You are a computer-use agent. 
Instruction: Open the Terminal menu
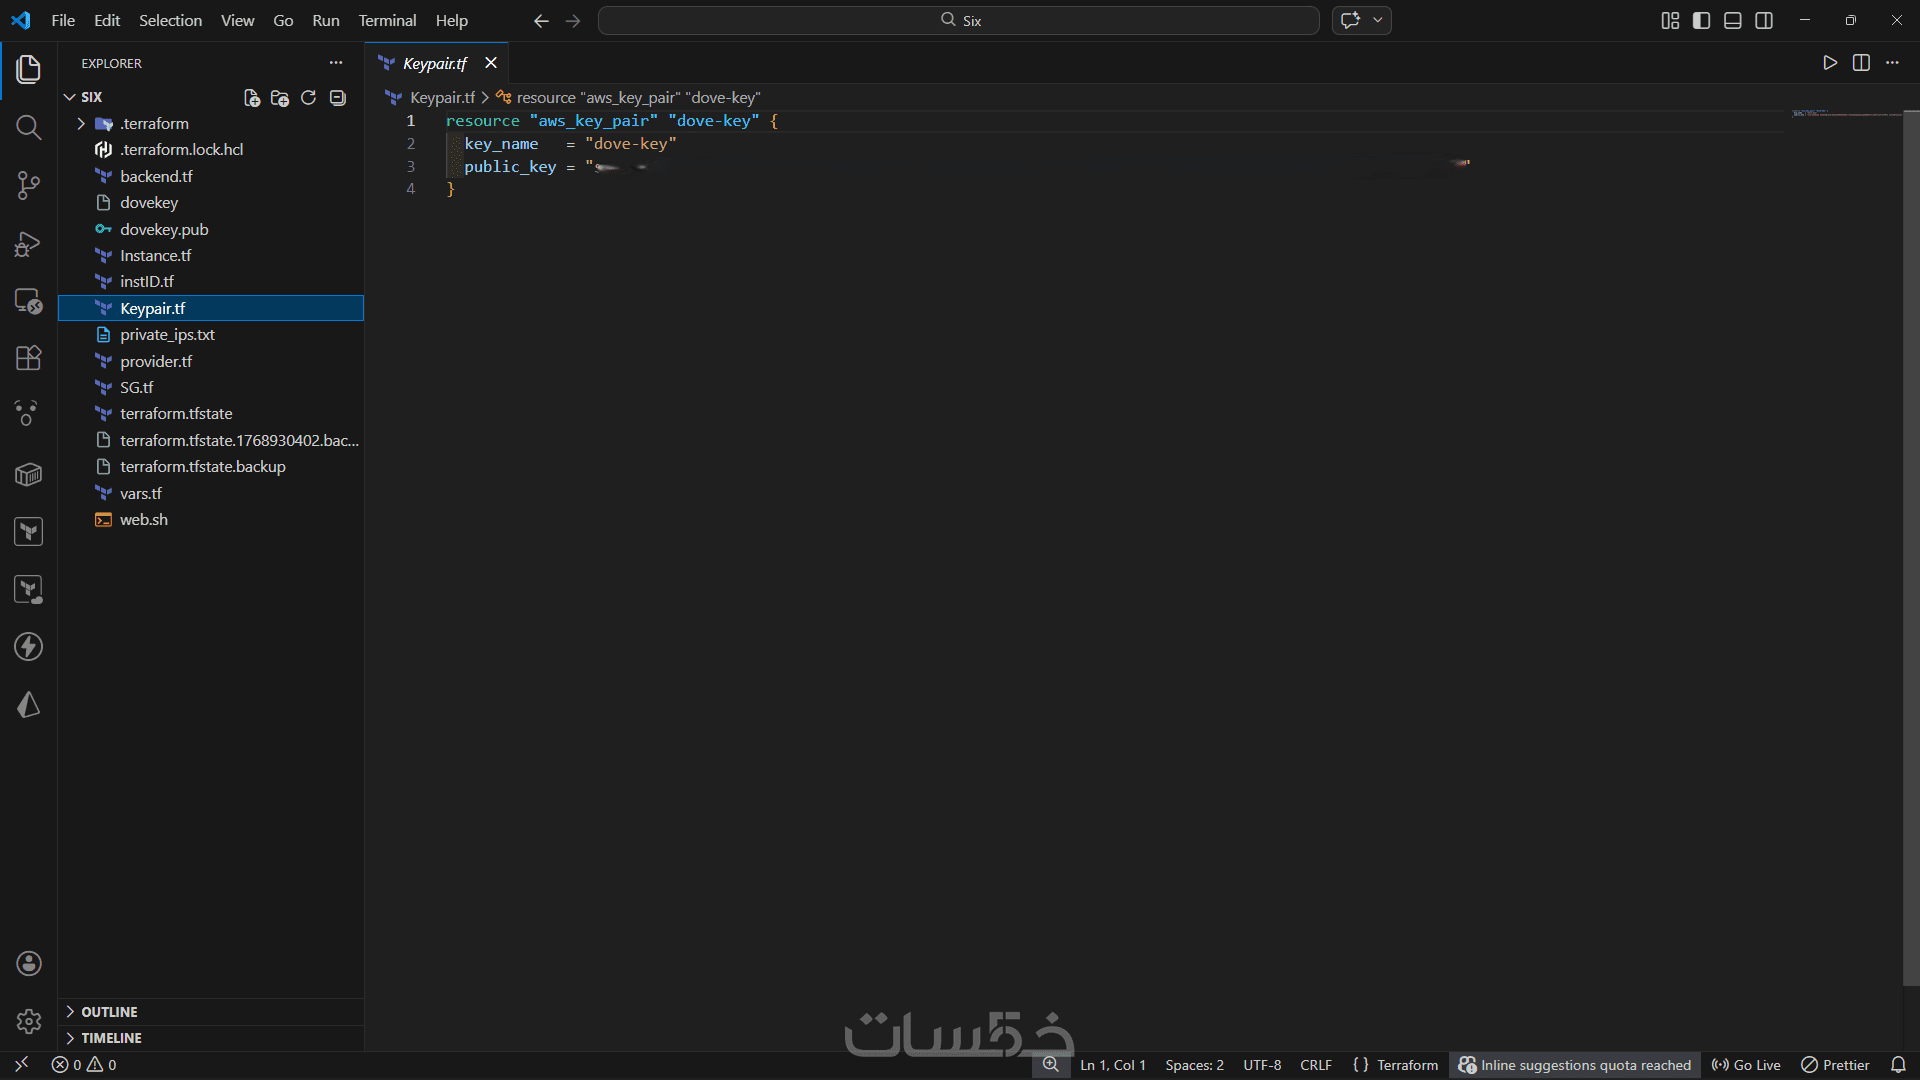tap(387, 20)
